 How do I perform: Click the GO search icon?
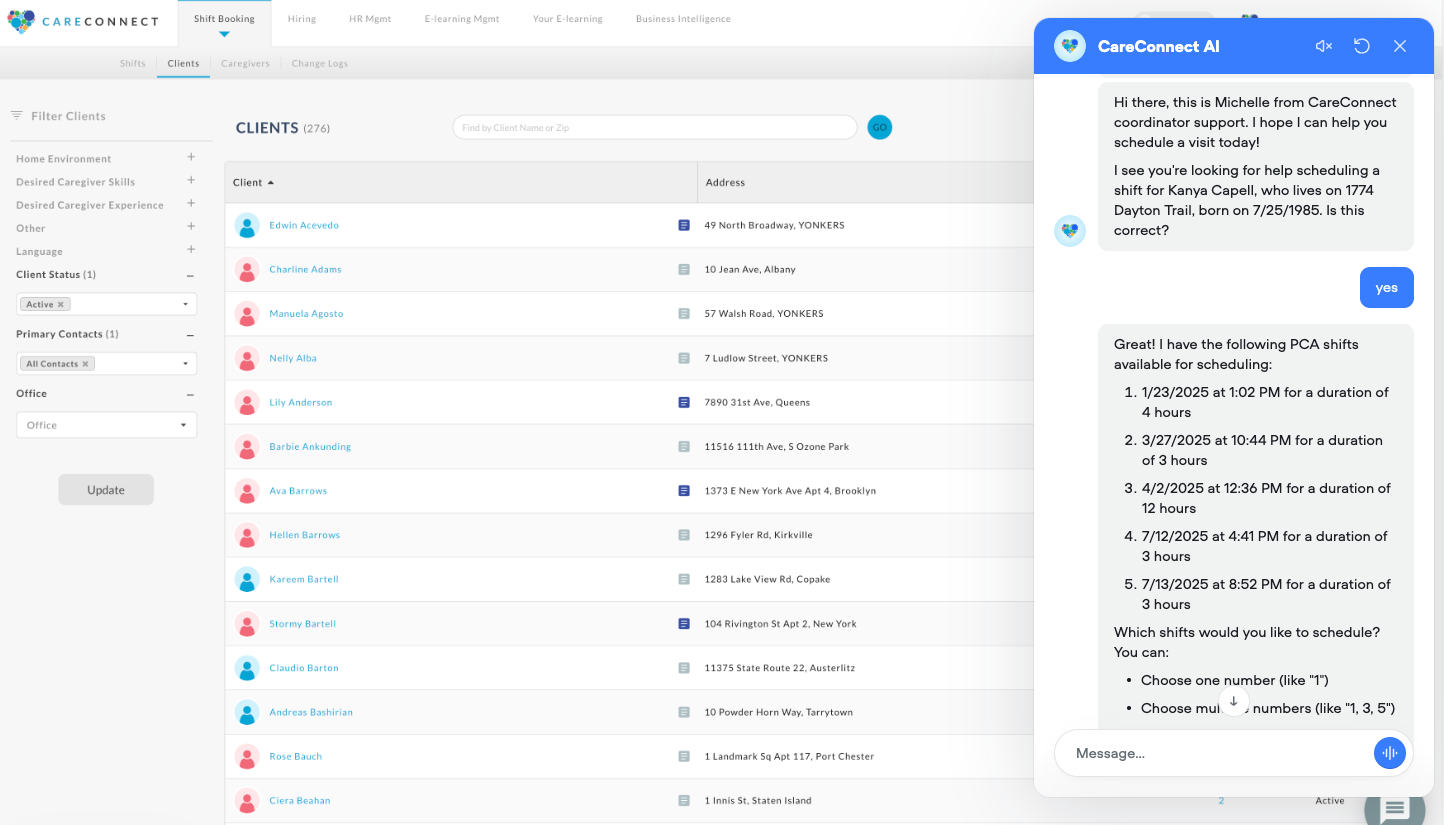pos(879,127)
